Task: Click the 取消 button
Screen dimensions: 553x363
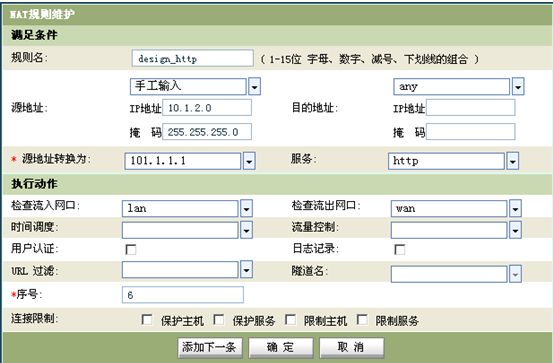Action: coord(352,347)
